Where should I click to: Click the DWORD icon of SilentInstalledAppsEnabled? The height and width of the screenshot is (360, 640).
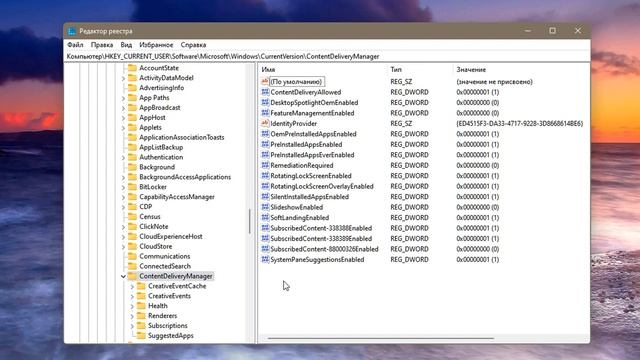click(x=265, y=197)
